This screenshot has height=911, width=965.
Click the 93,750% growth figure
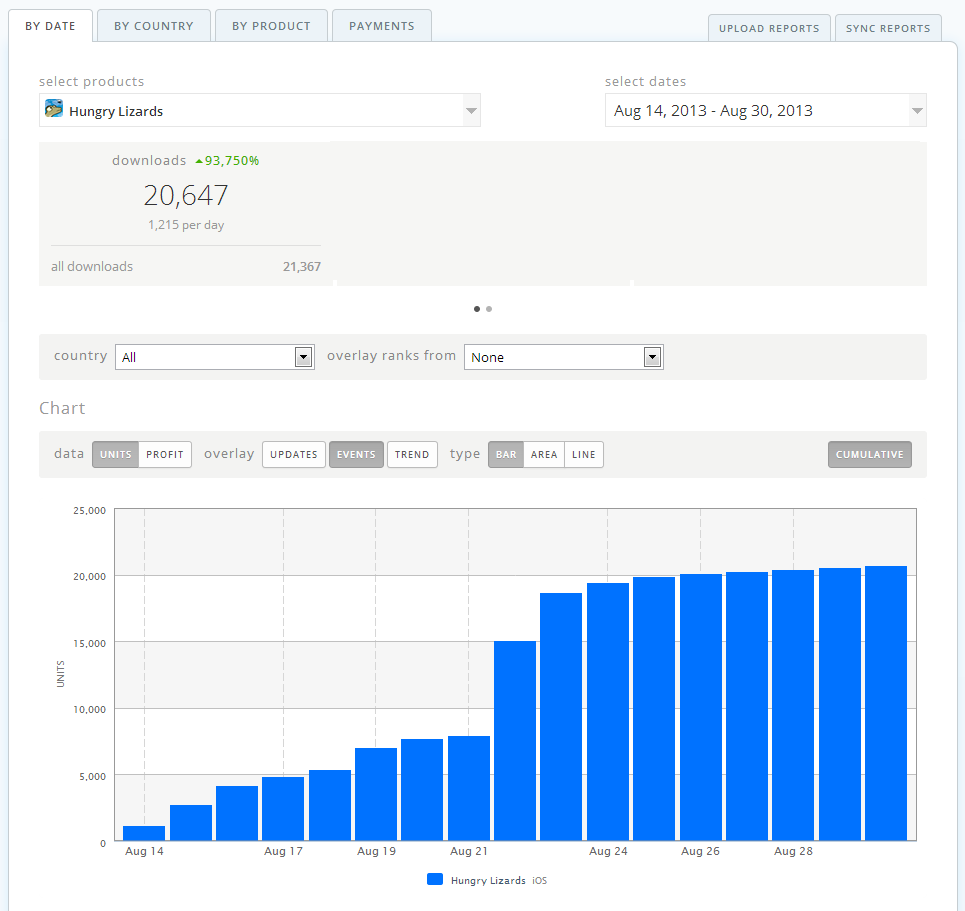(232, 161)
